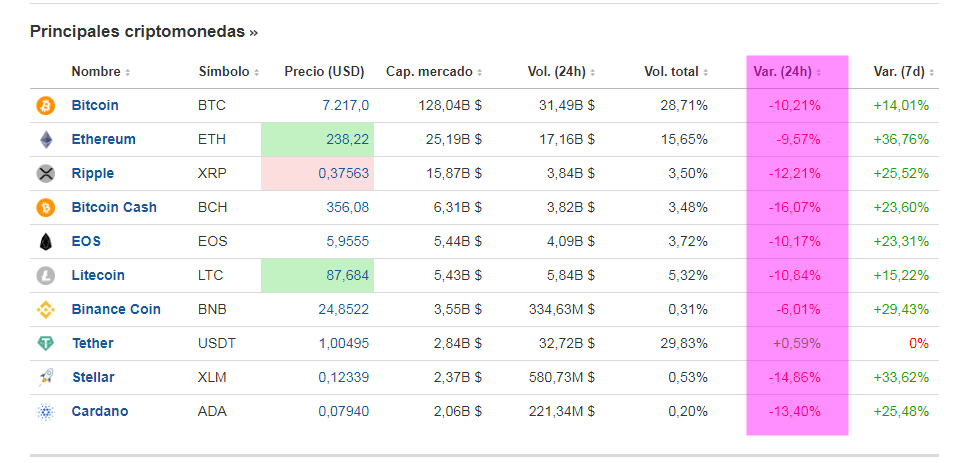Click the Binance Coin yellow logo icon
This screenshot has width=953, height=463.
tap(45, 309)
